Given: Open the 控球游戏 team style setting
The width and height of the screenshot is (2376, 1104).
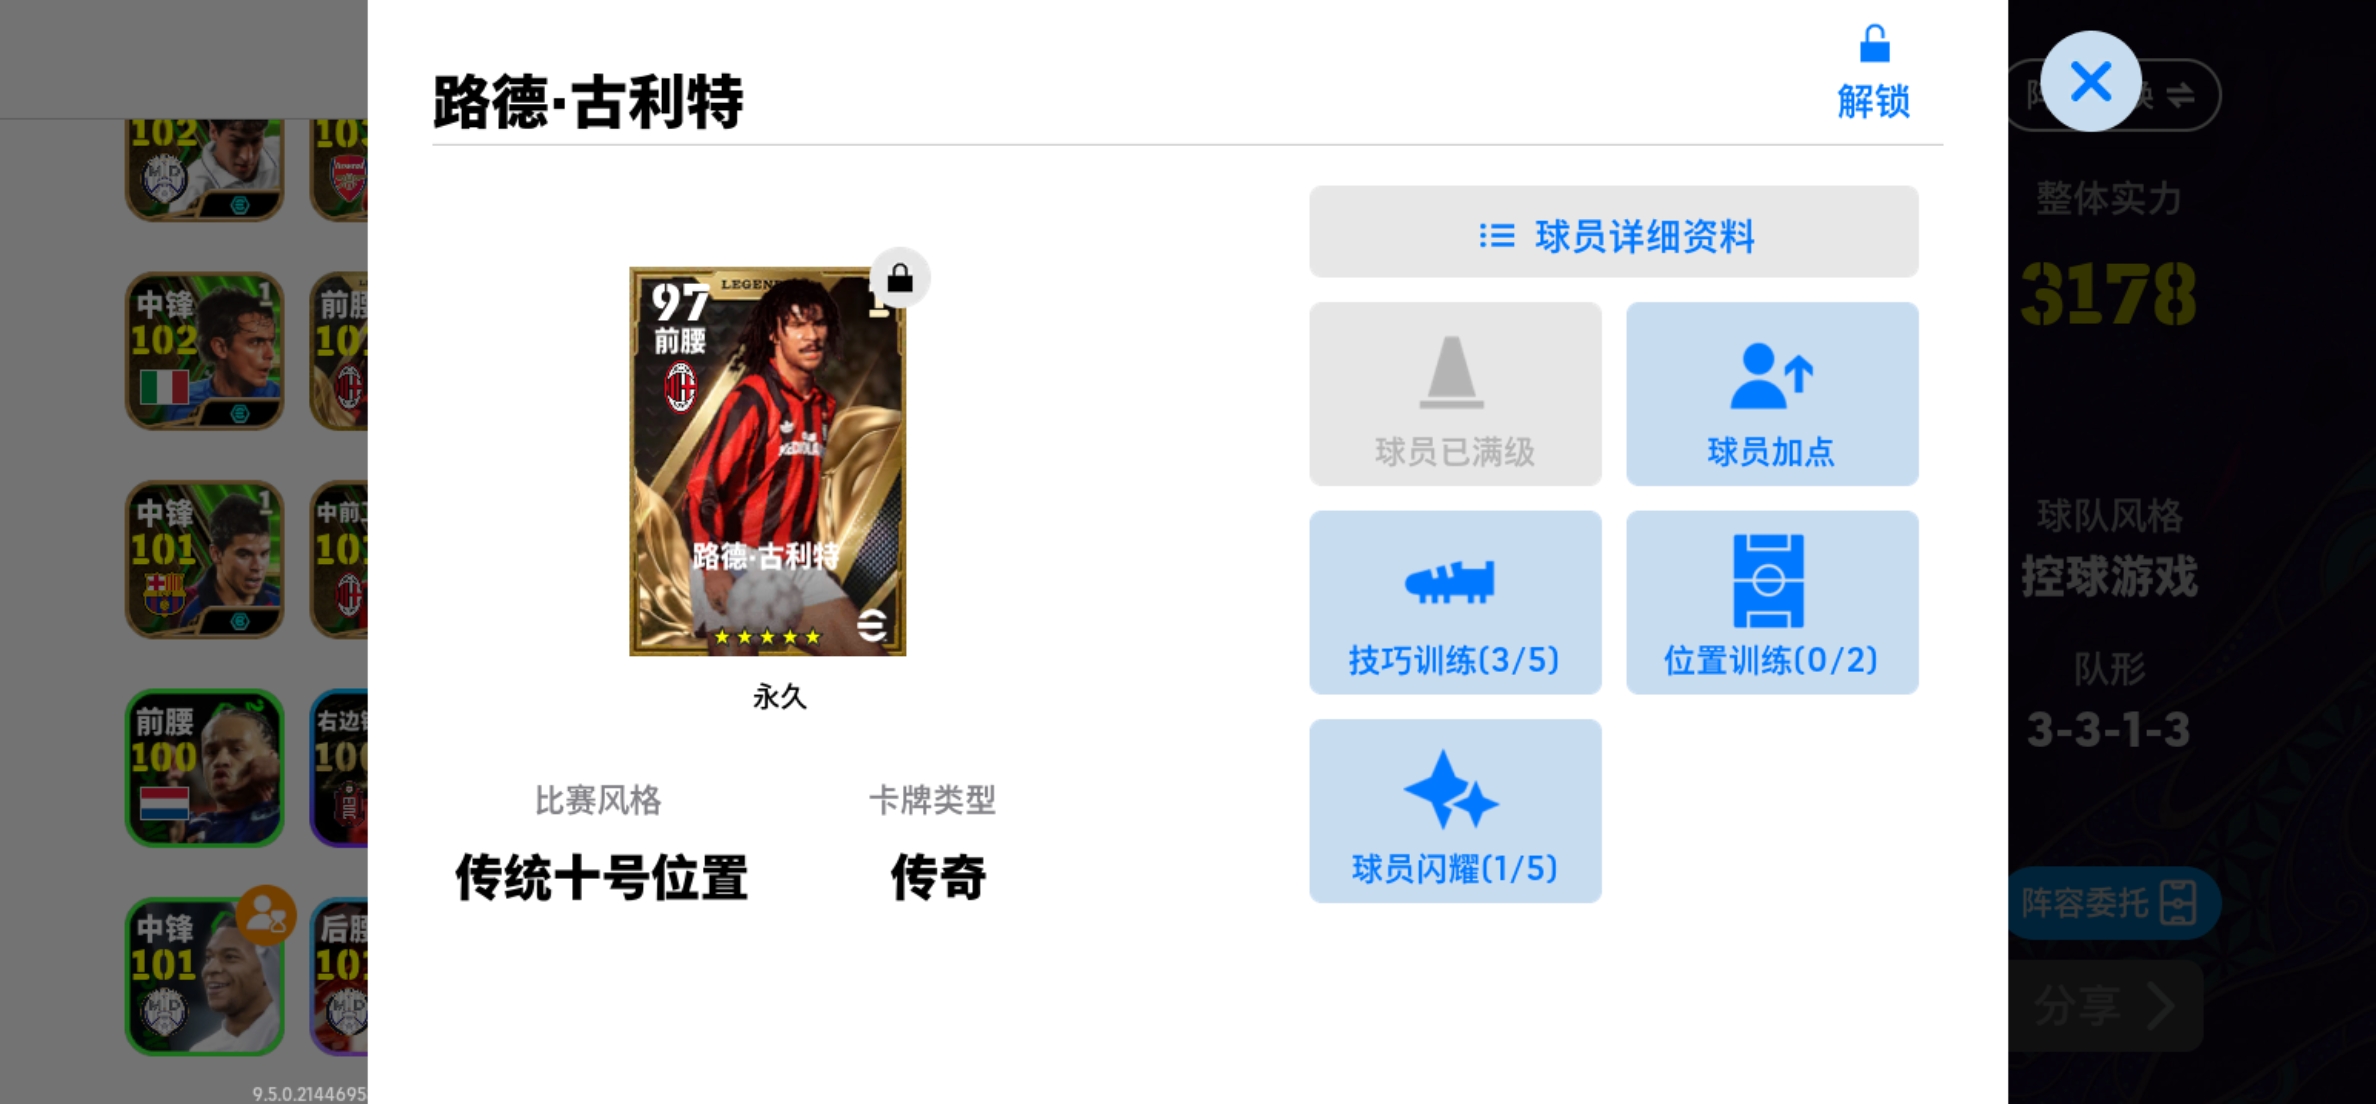Looking at the screenshot, I should (2110, 577).
